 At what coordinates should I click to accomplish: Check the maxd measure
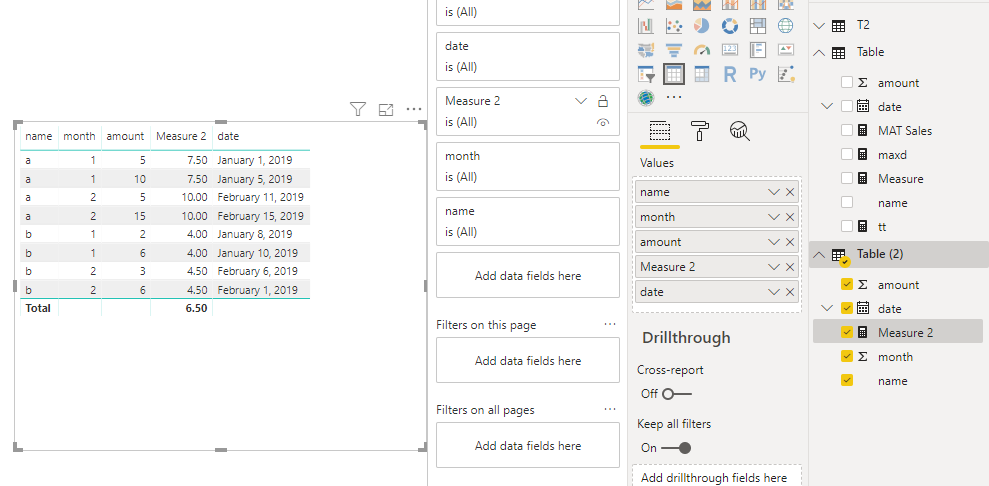(x=847, y=154)
